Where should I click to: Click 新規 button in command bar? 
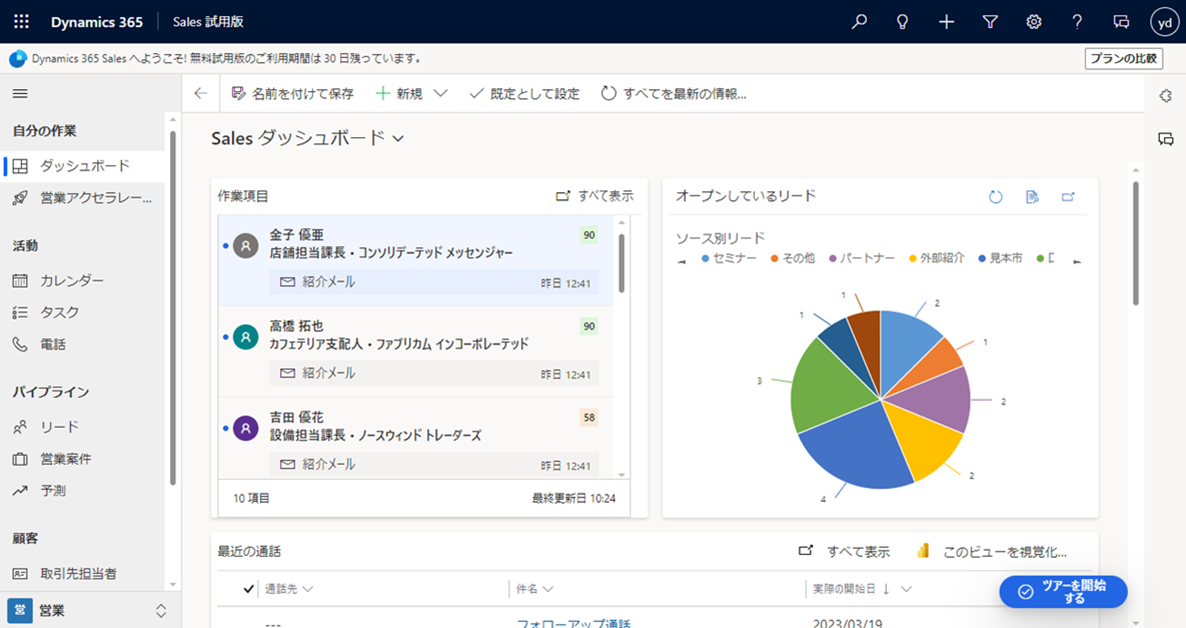point(399,94)
